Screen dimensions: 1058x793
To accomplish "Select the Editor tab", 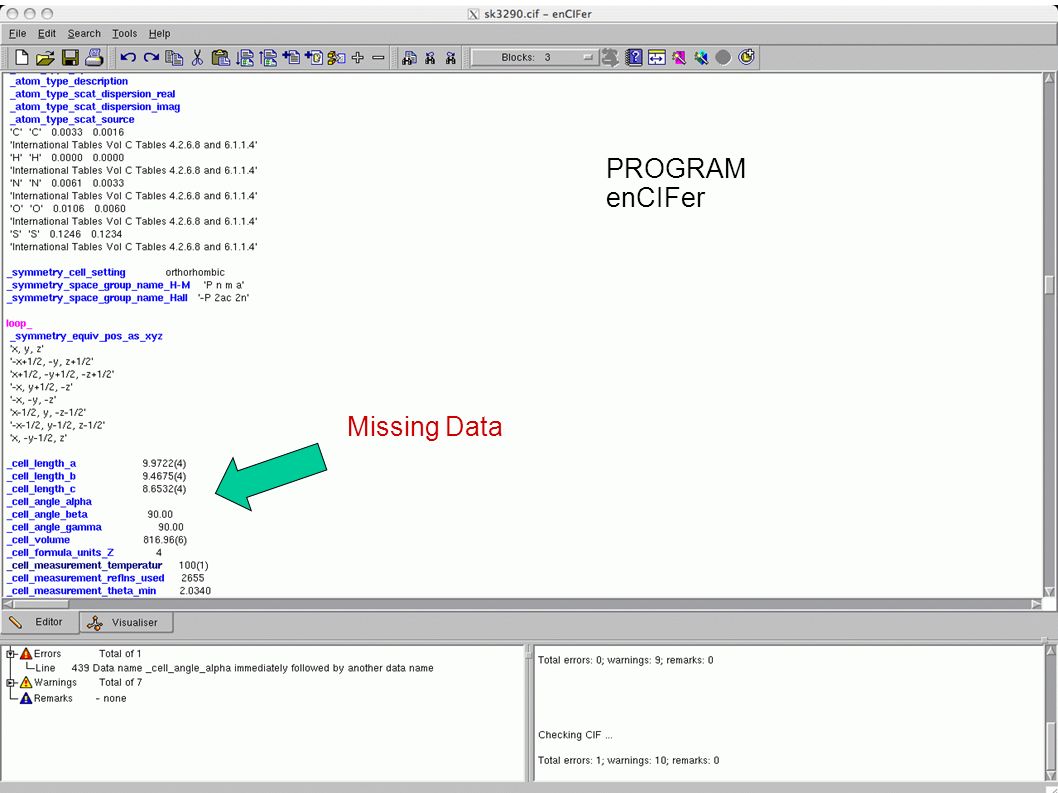I will (39, 622).
